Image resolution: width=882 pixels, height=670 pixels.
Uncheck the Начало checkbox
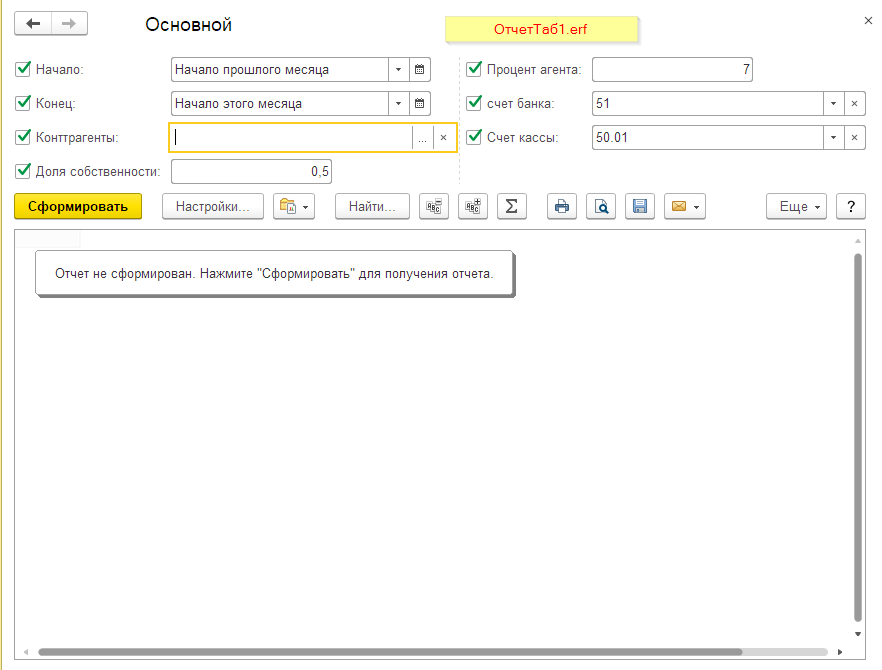pyautogui.click(x=24, y=70)
